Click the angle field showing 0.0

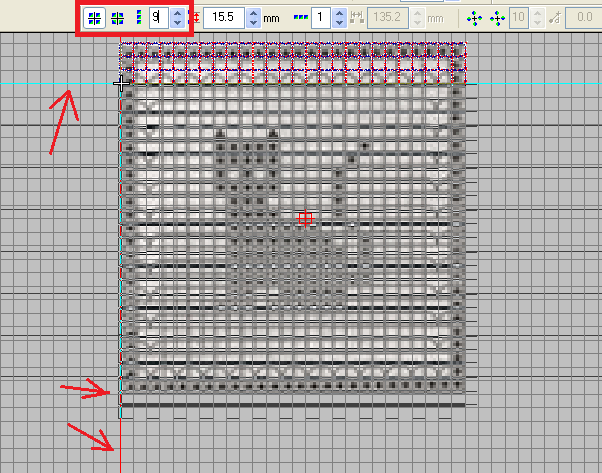pos(584,18)
